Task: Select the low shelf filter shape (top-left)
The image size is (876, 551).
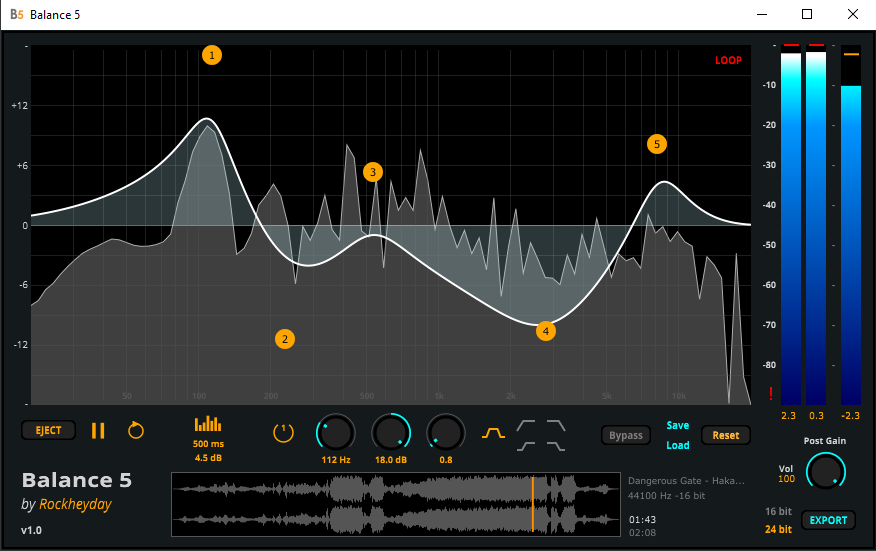Action: [526, 425]
